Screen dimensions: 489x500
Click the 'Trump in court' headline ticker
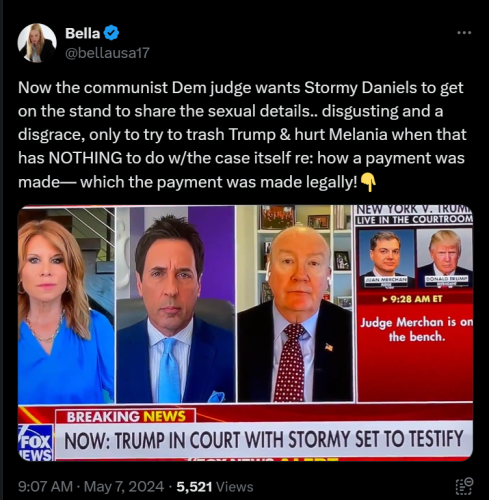point(264,440)
